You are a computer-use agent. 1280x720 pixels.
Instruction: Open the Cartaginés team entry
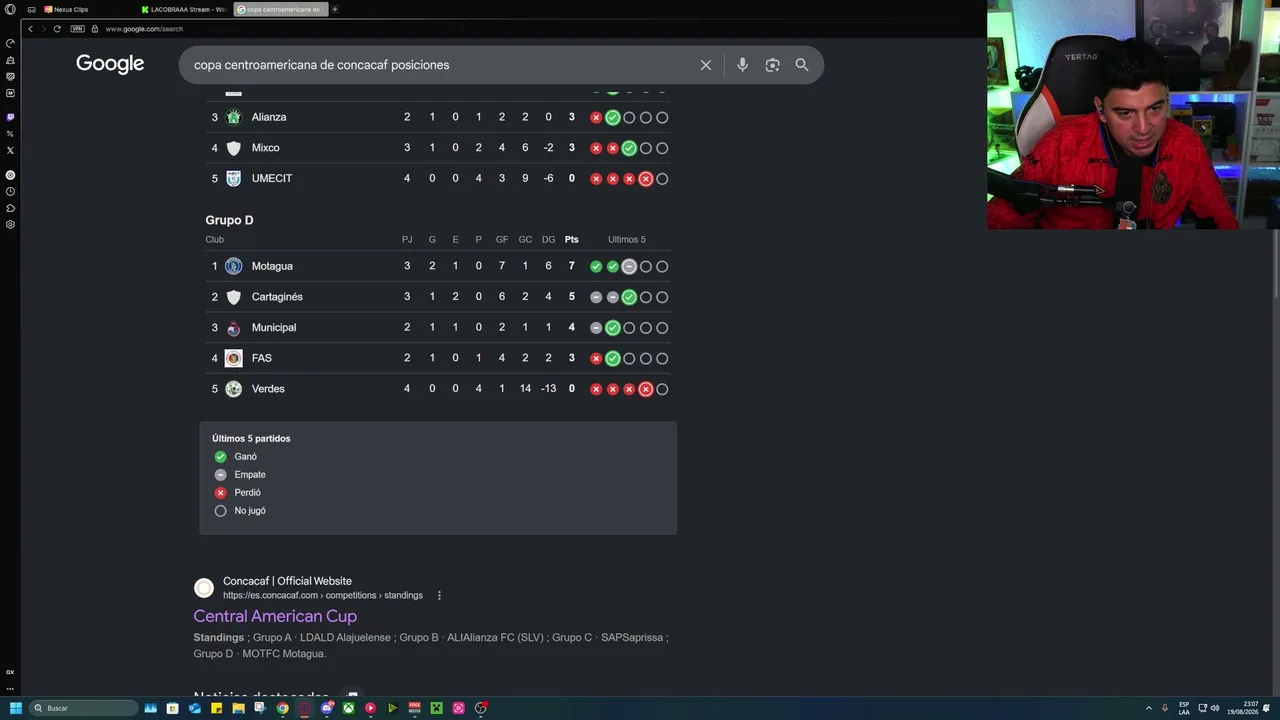277,297
